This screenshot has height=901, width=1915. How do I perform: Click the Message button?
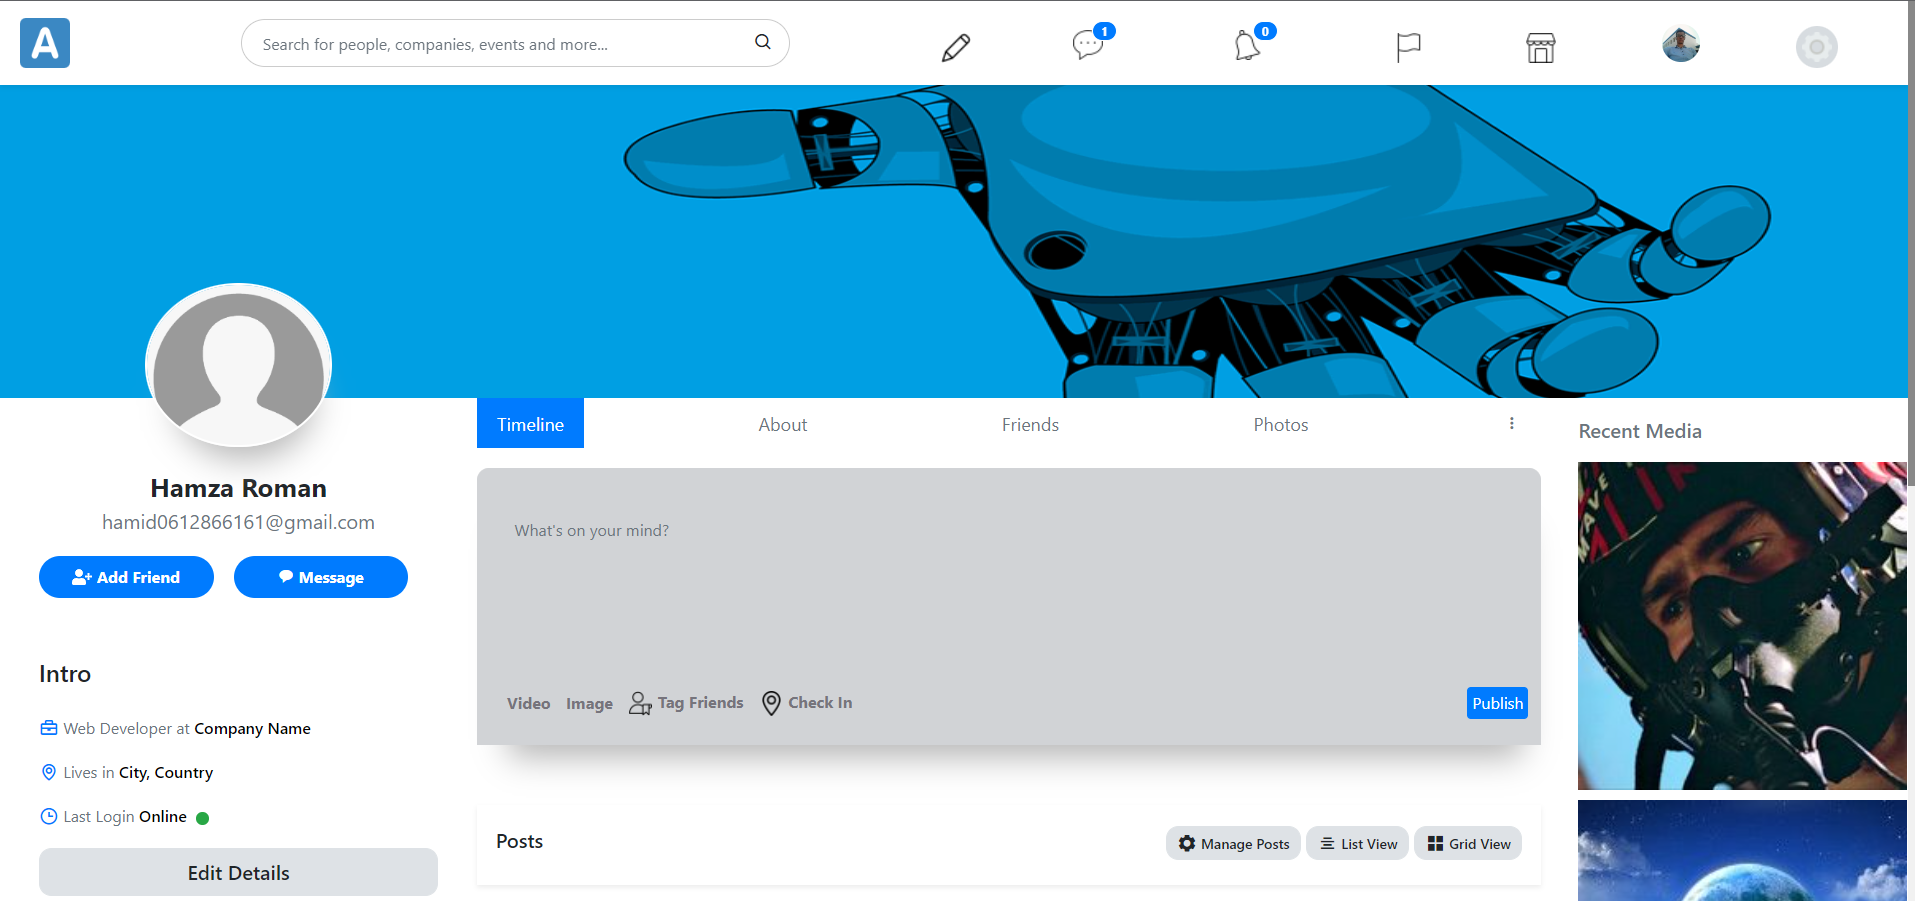pyautogui.click(x=321, y=577)
